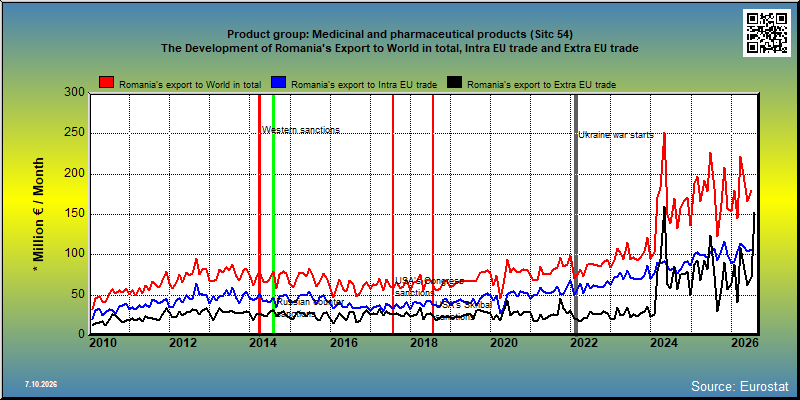
Task: Click the "Source: Eurostat" label
Action: [739, 386]
